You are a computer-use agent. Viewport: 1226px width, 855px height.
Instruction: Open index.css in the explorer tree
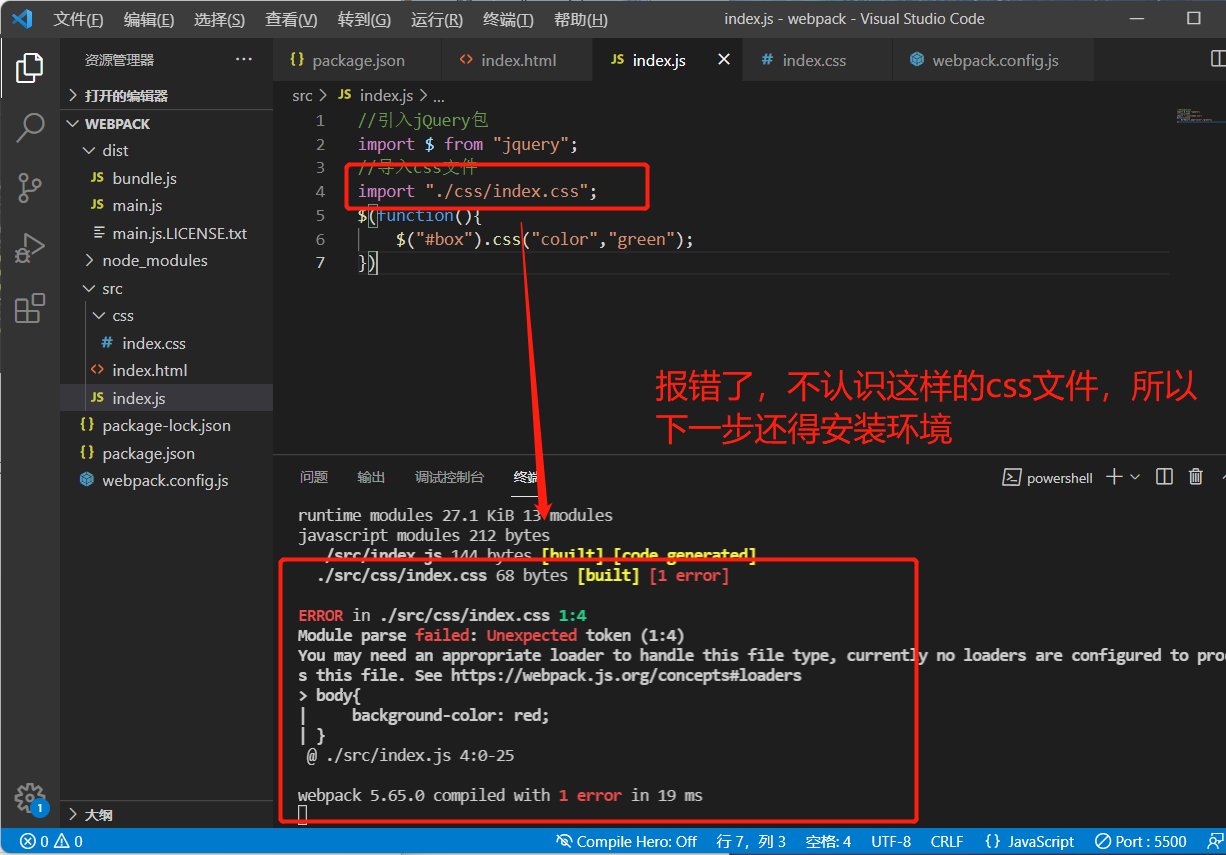pos(166,343)
